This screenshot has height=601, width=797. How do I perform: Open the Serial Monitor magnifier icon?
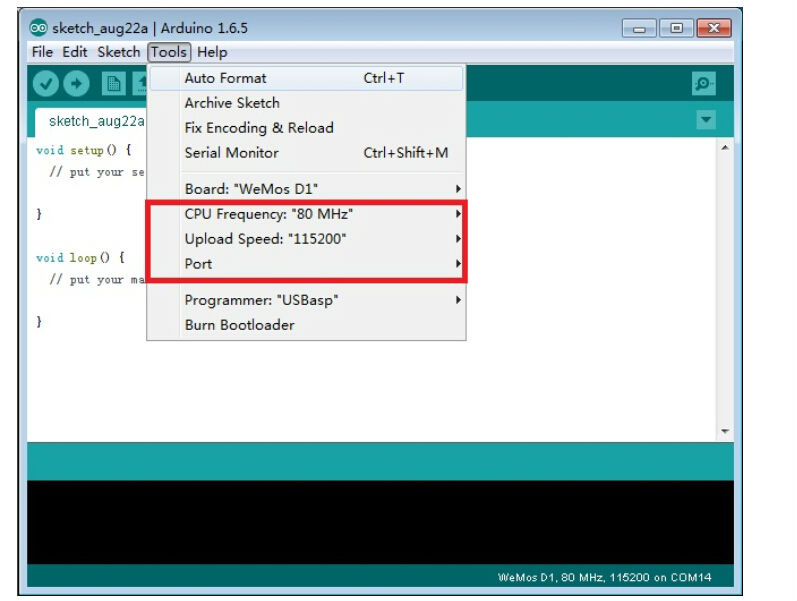click(704, 85)
